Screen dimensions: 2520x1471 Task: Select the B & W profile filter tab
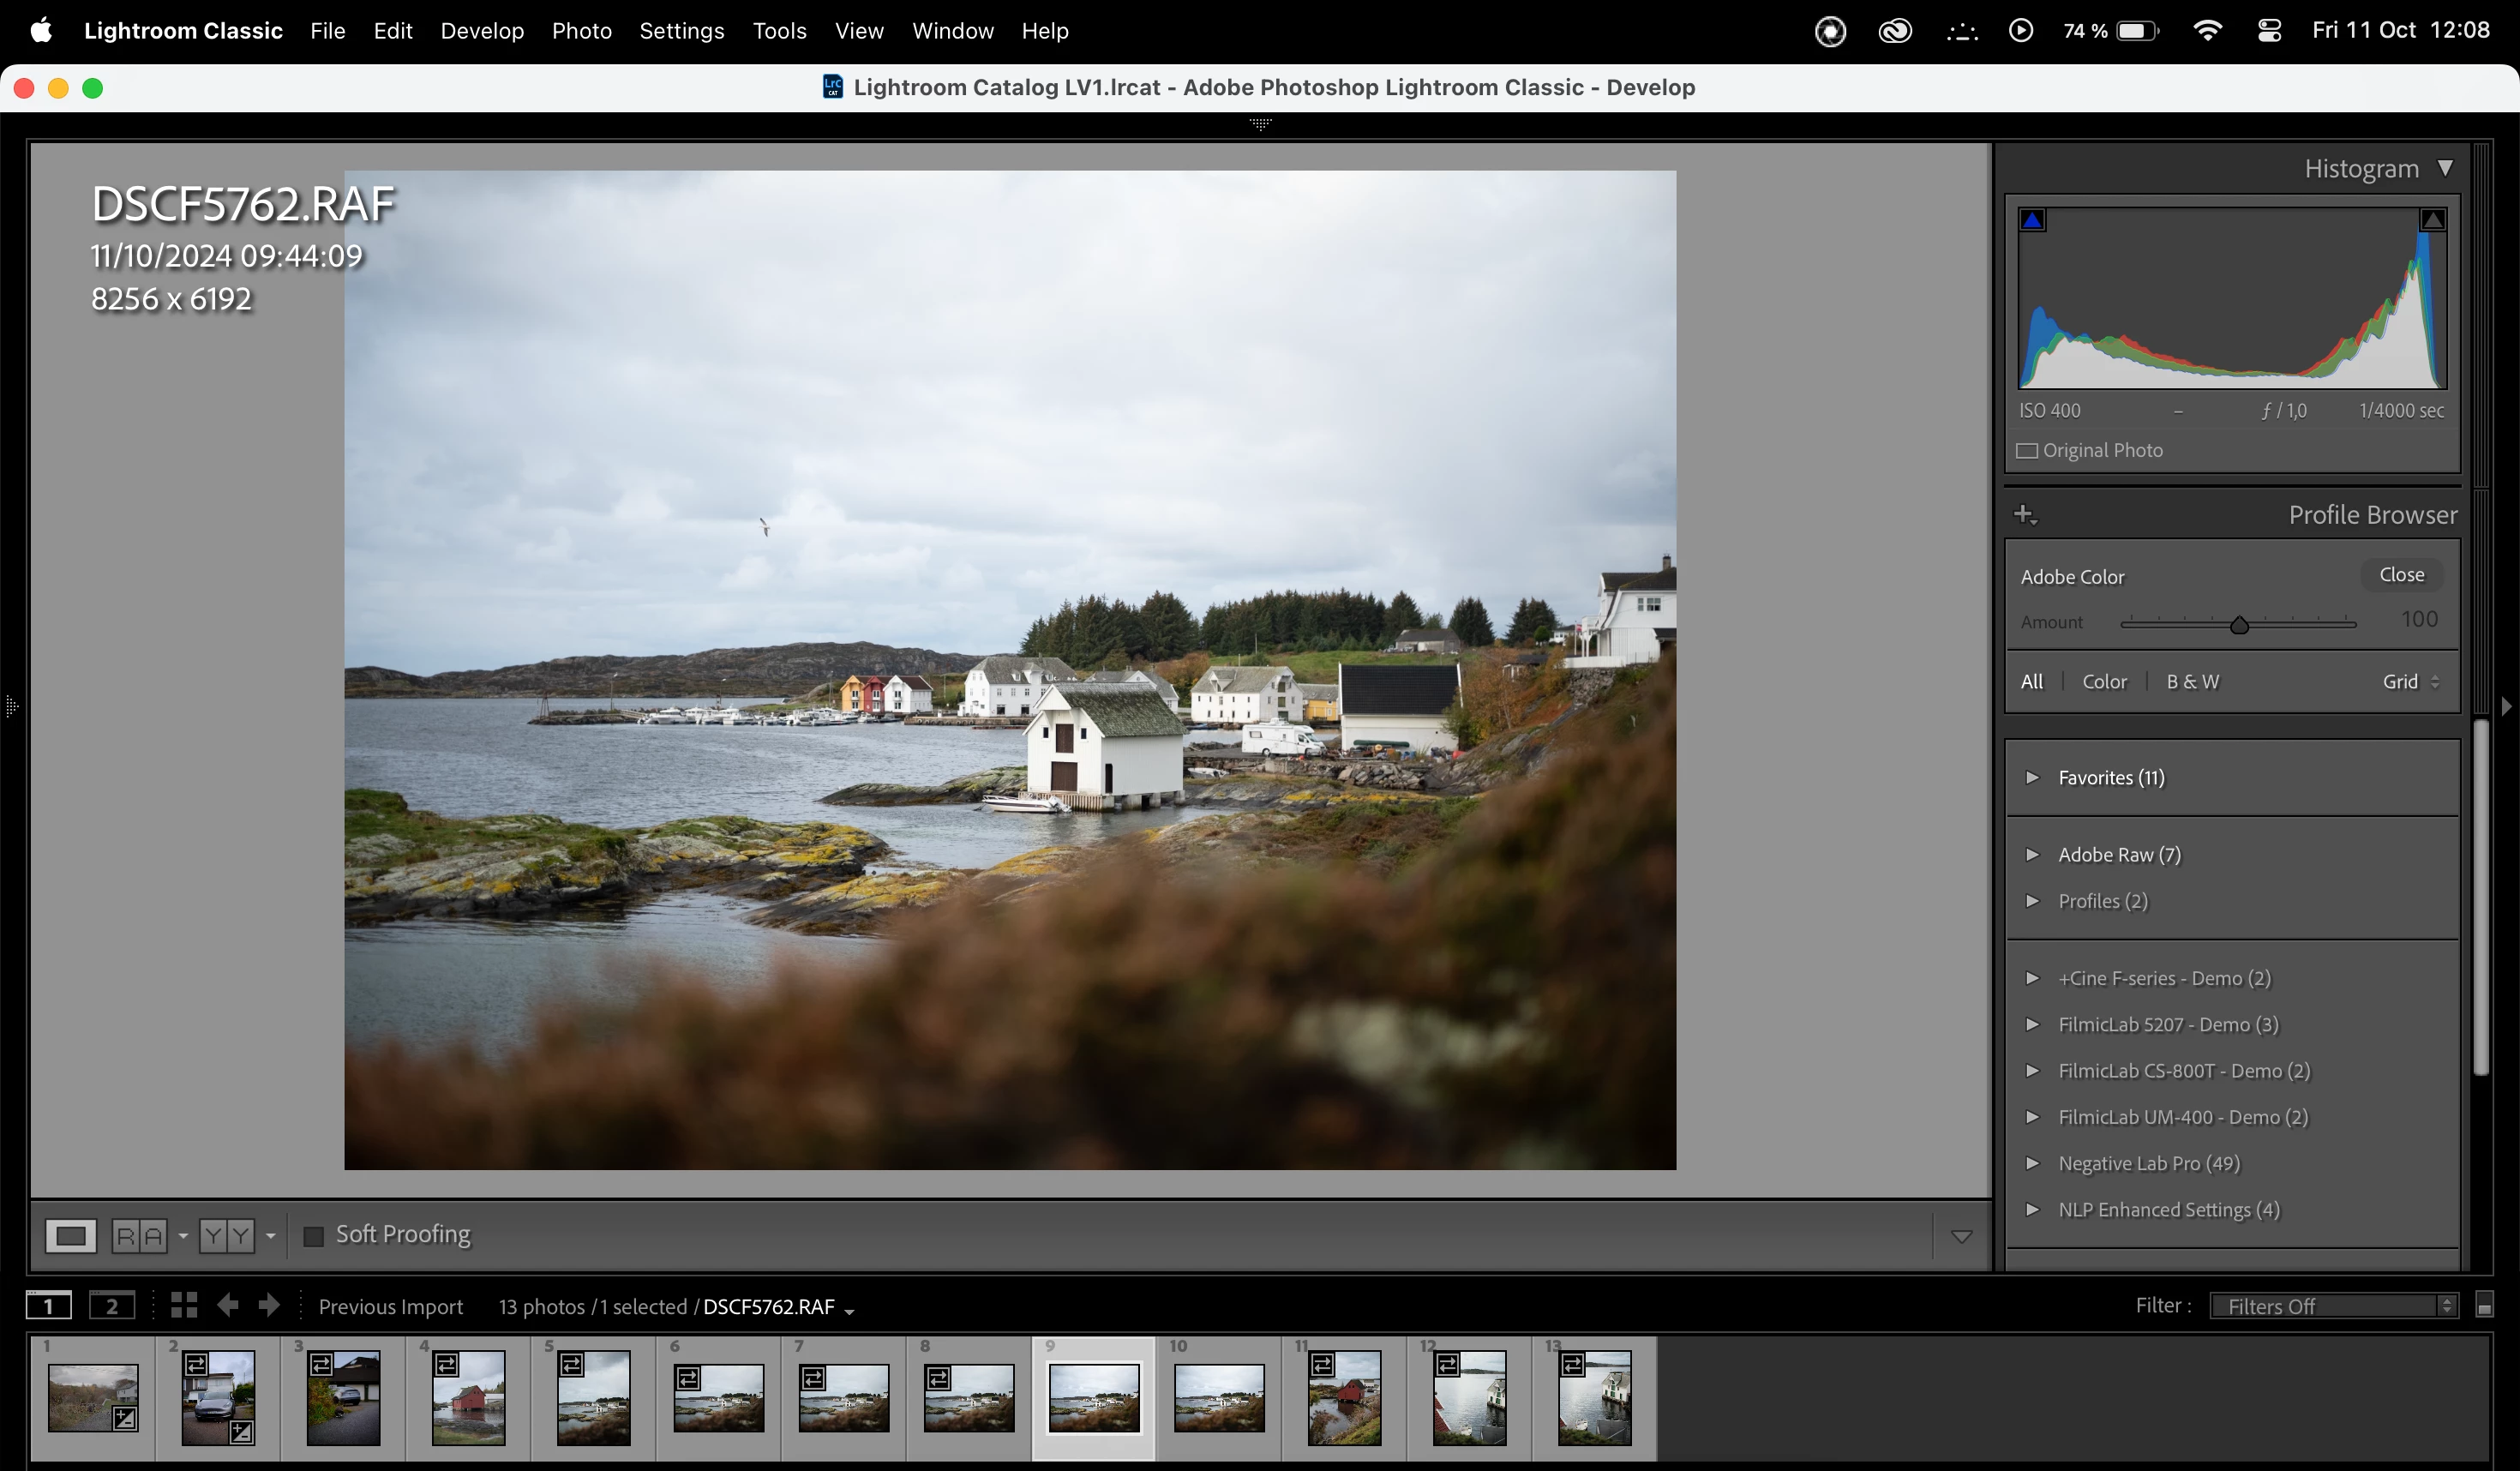(x=2192, y=682)
